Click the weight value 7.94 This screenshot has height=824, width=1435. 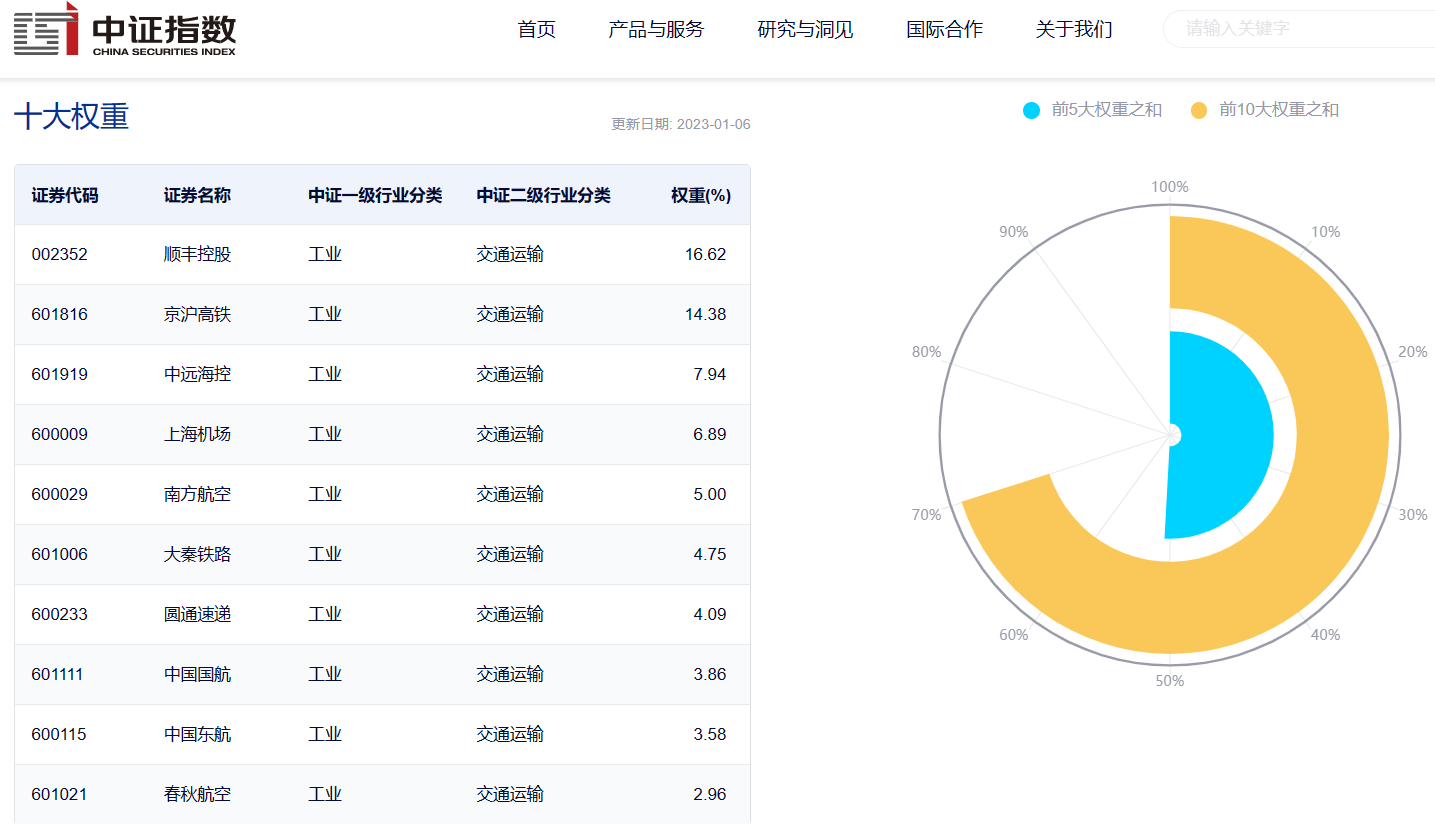click(x=709, y=374)
